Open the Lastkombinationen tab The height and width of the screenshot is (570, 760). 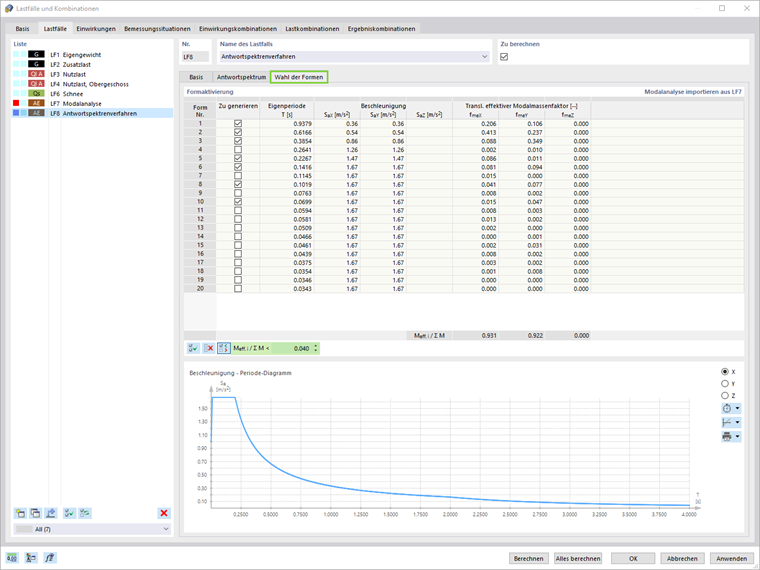(310, 29)
